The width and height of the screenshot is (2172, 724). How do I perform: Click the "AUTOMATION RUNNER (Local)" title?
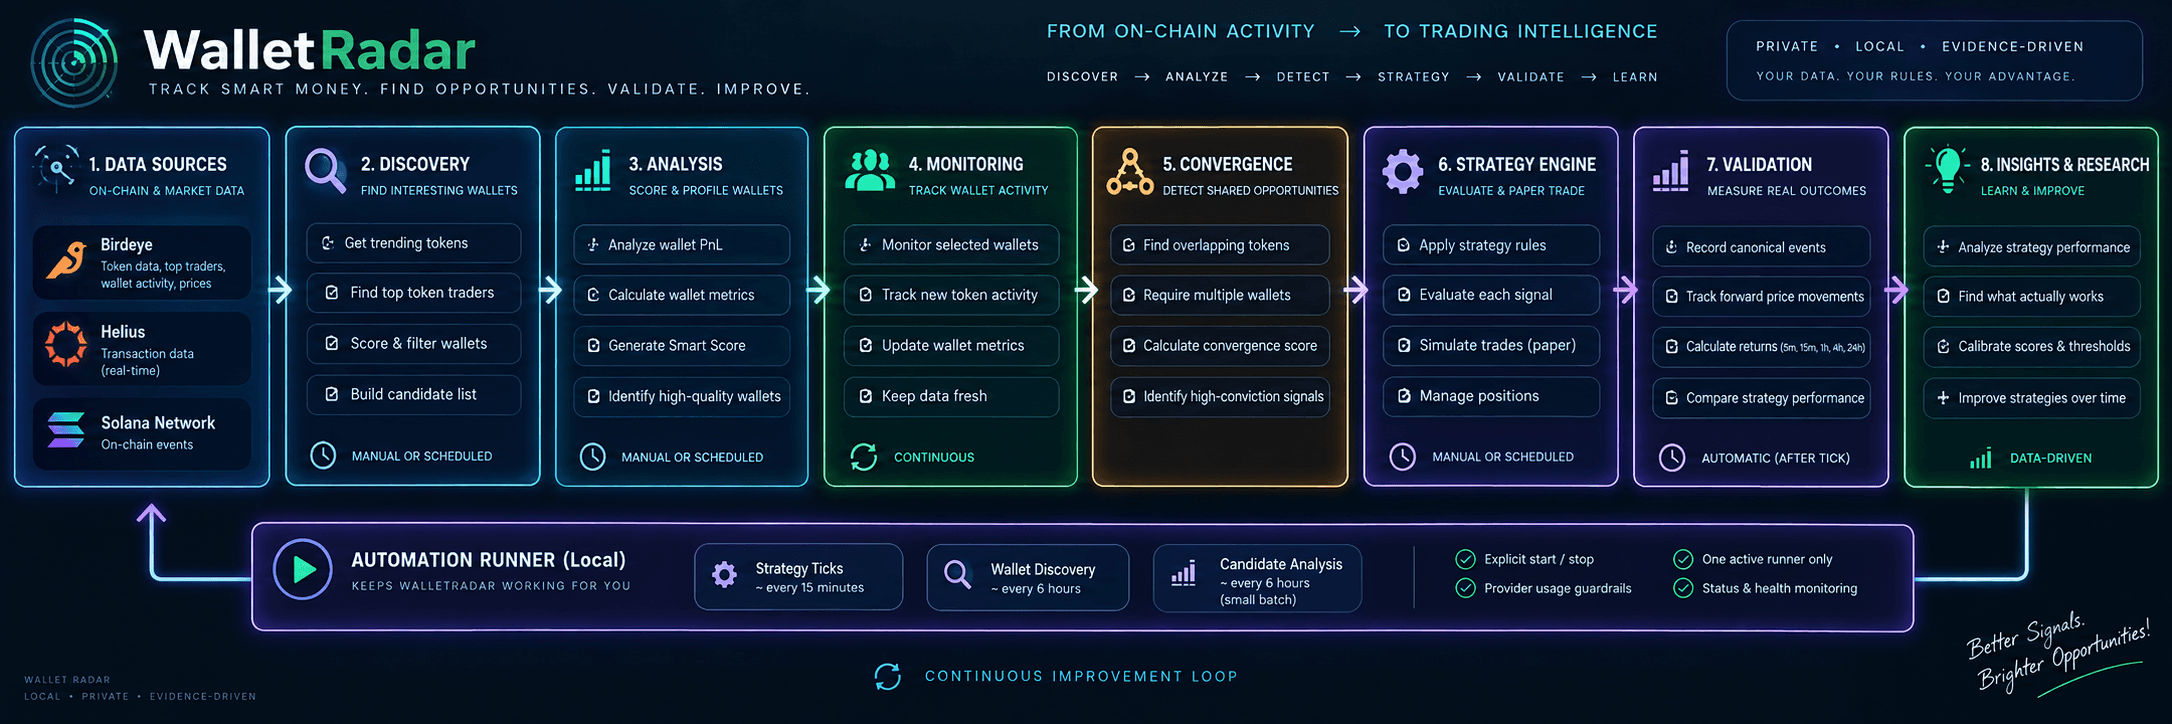click(488, 560)
